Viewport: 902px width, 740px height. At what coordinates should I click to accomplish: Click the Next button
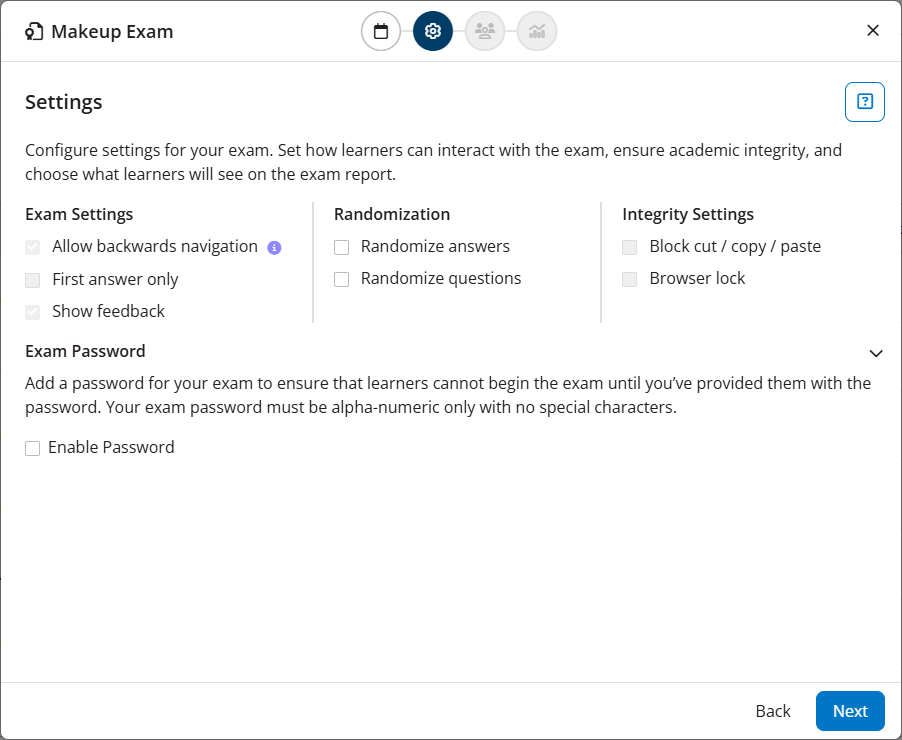coord(849,711)
